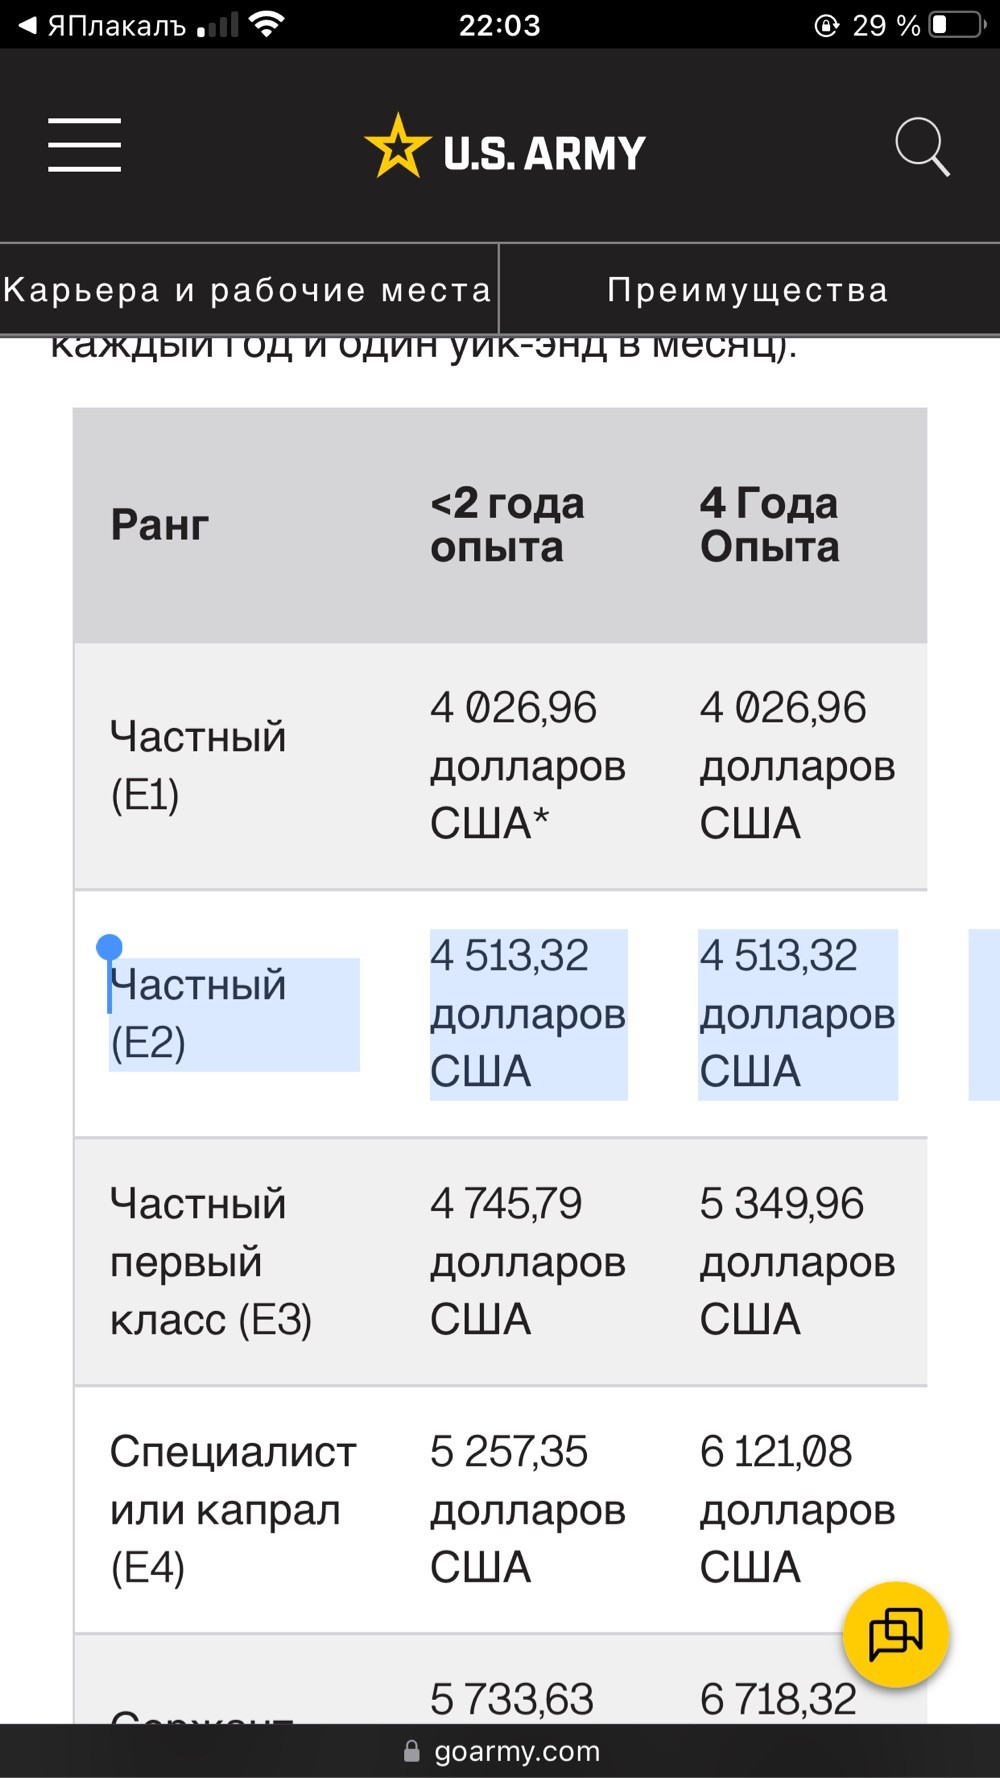The image size is (1000, 1778).
Task: Tap the back arrow to ЯПлакалъ
Action: 27,25
